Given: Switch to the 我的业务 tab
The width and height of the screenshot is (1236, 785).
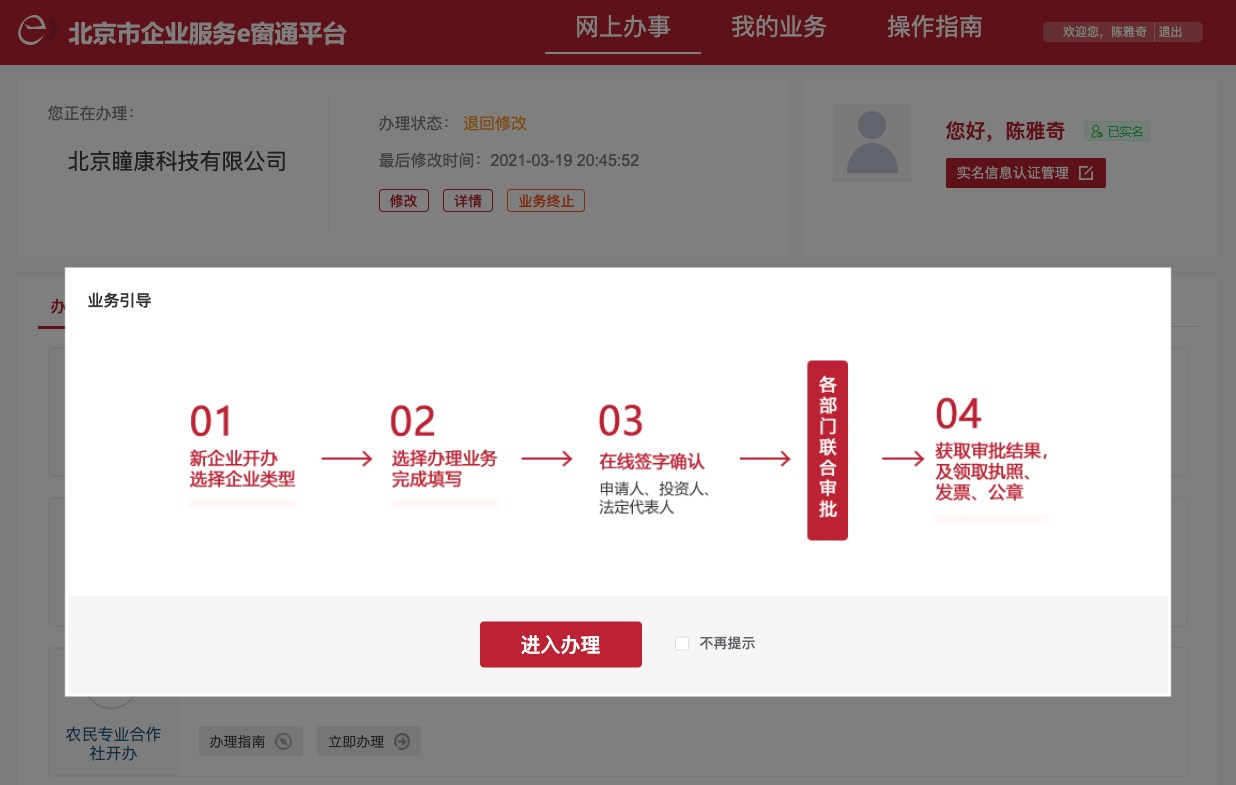Looking at the screenshot, I should click(778, 27).
